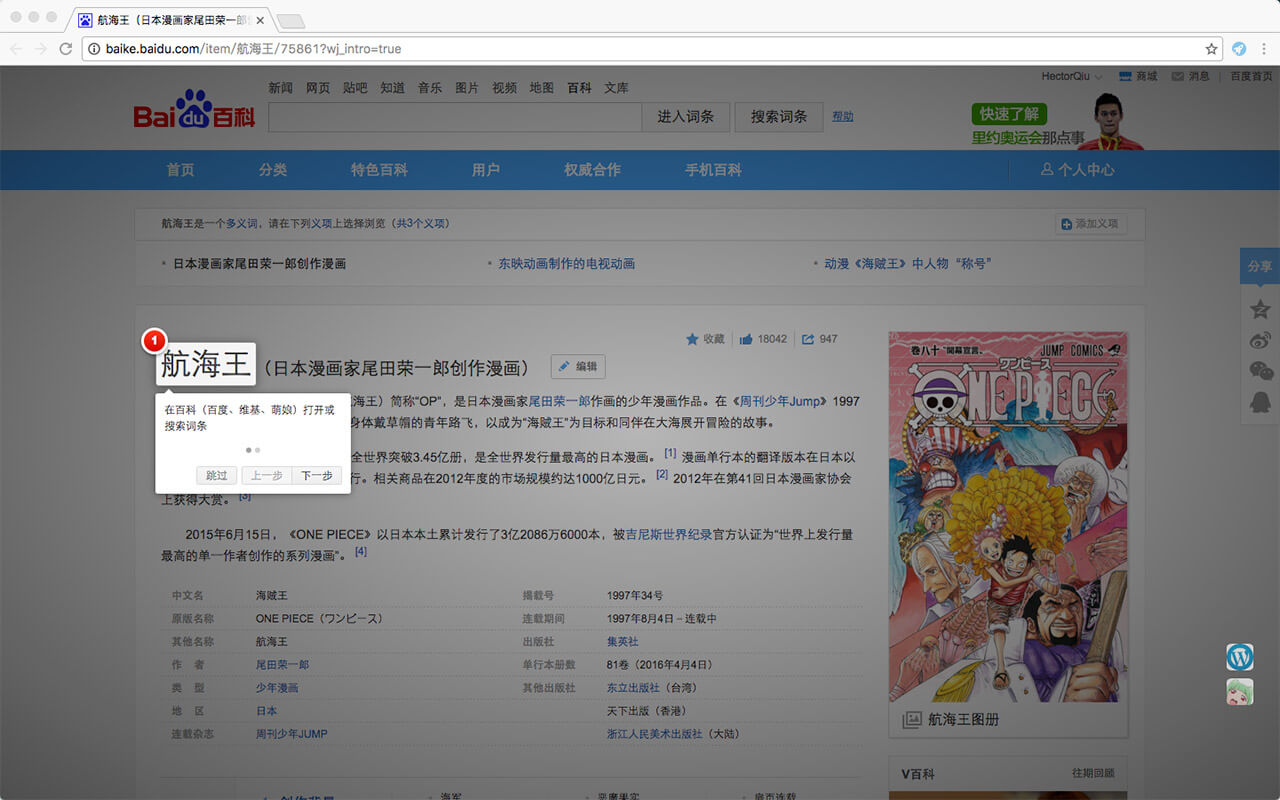This screenshot has width=1280, height=800.
Task: Click the 收藏 star icon
Action: click(x=692, y=339)
